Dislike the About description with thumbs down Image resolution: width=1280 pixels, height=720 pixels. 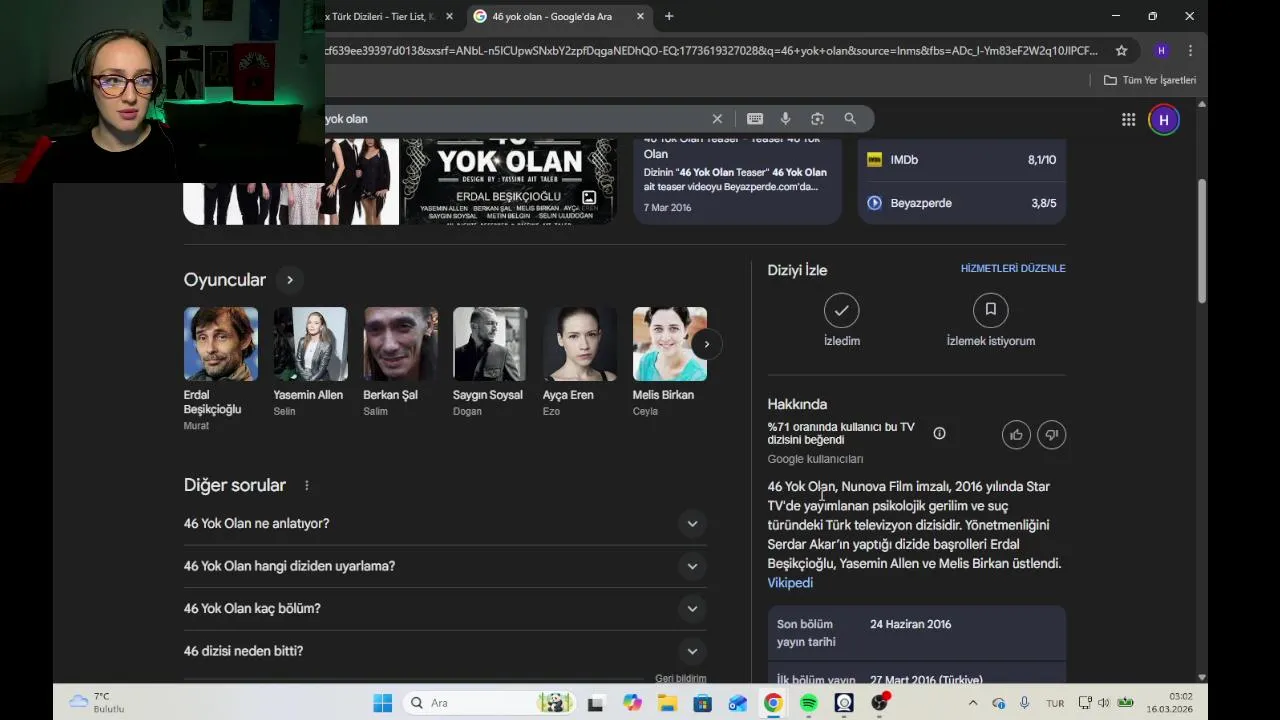(x=1051, y=434)
